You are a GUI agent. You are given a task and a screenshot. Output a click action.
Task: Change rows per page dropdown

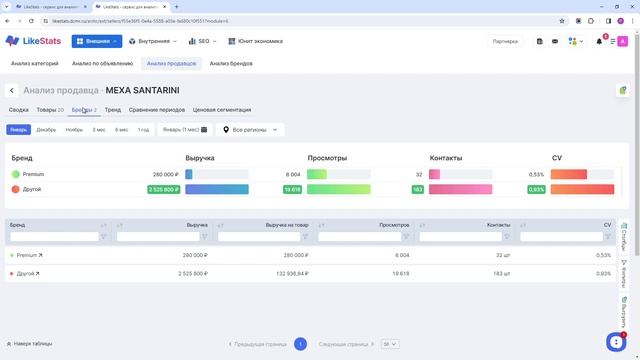(390, 344)
